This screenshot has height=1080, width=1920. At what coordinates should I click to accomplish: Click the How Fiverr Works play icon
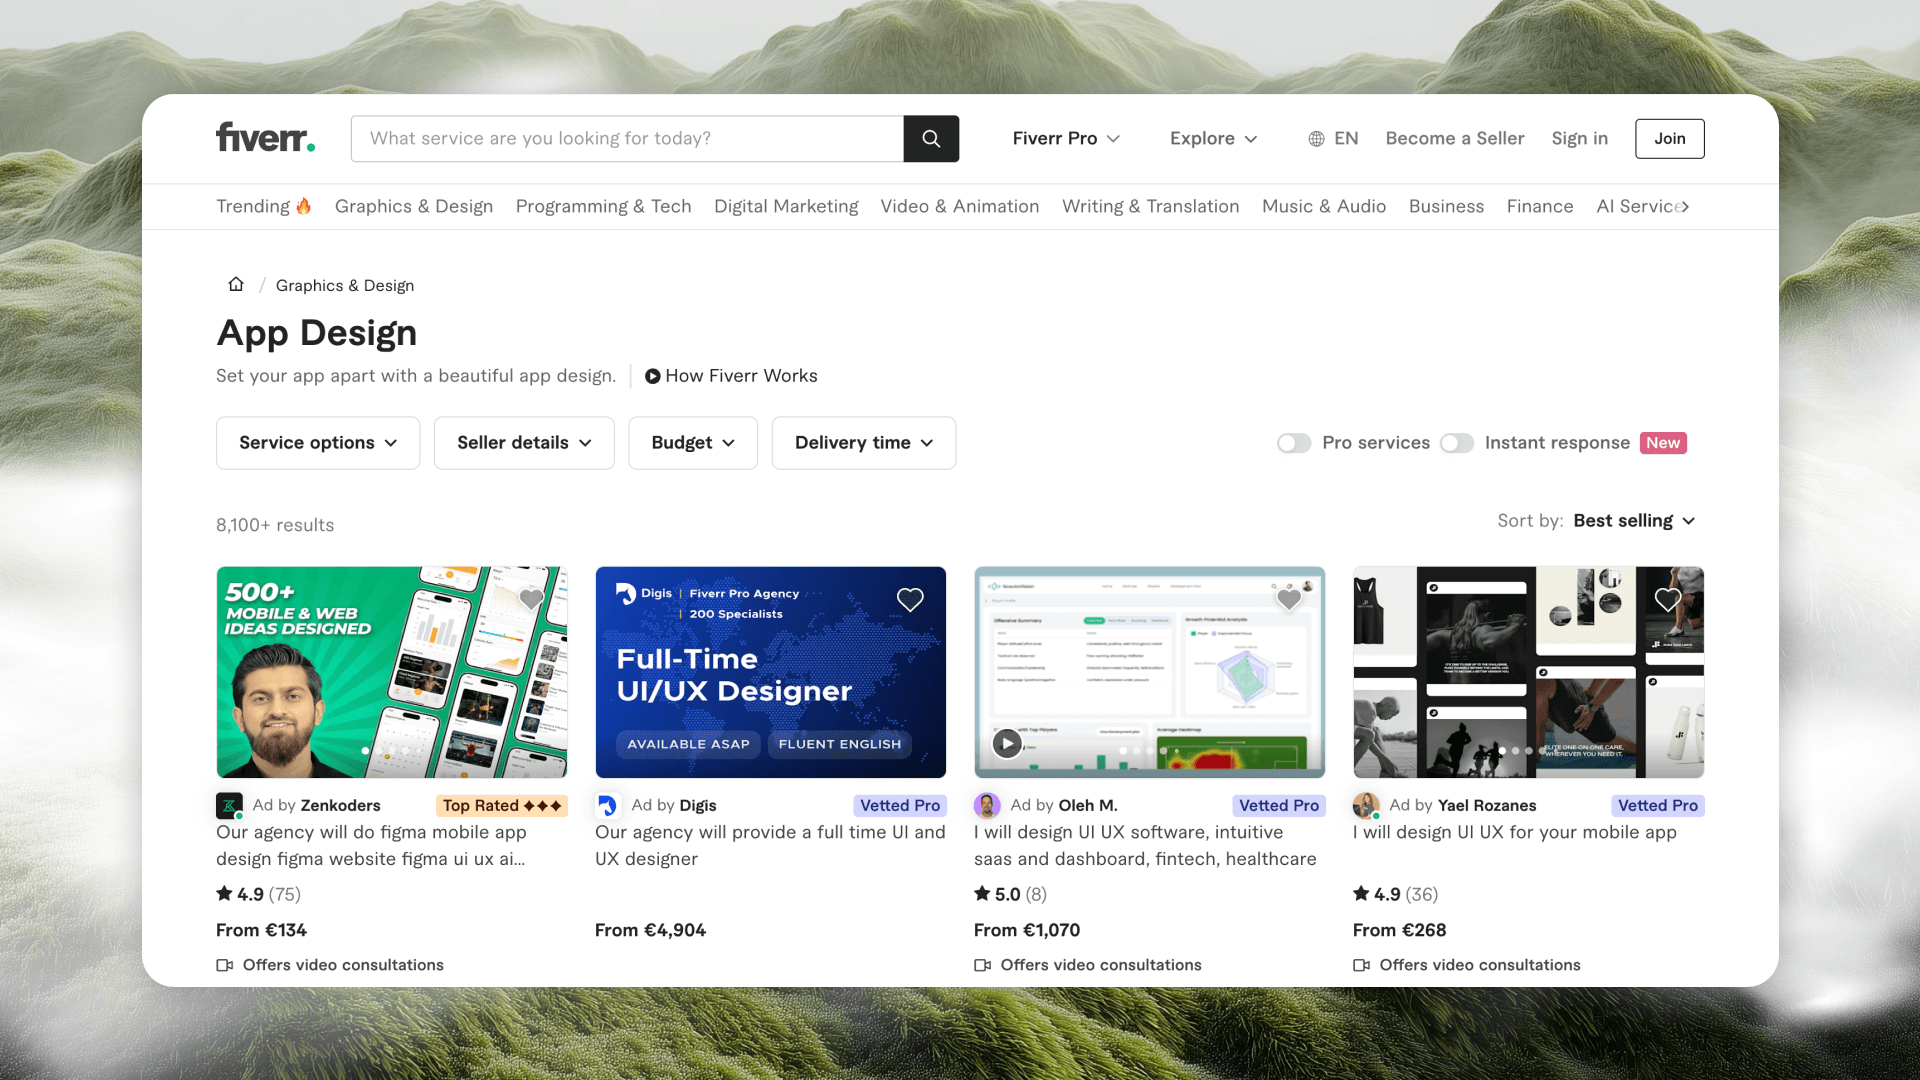point(652,376)
